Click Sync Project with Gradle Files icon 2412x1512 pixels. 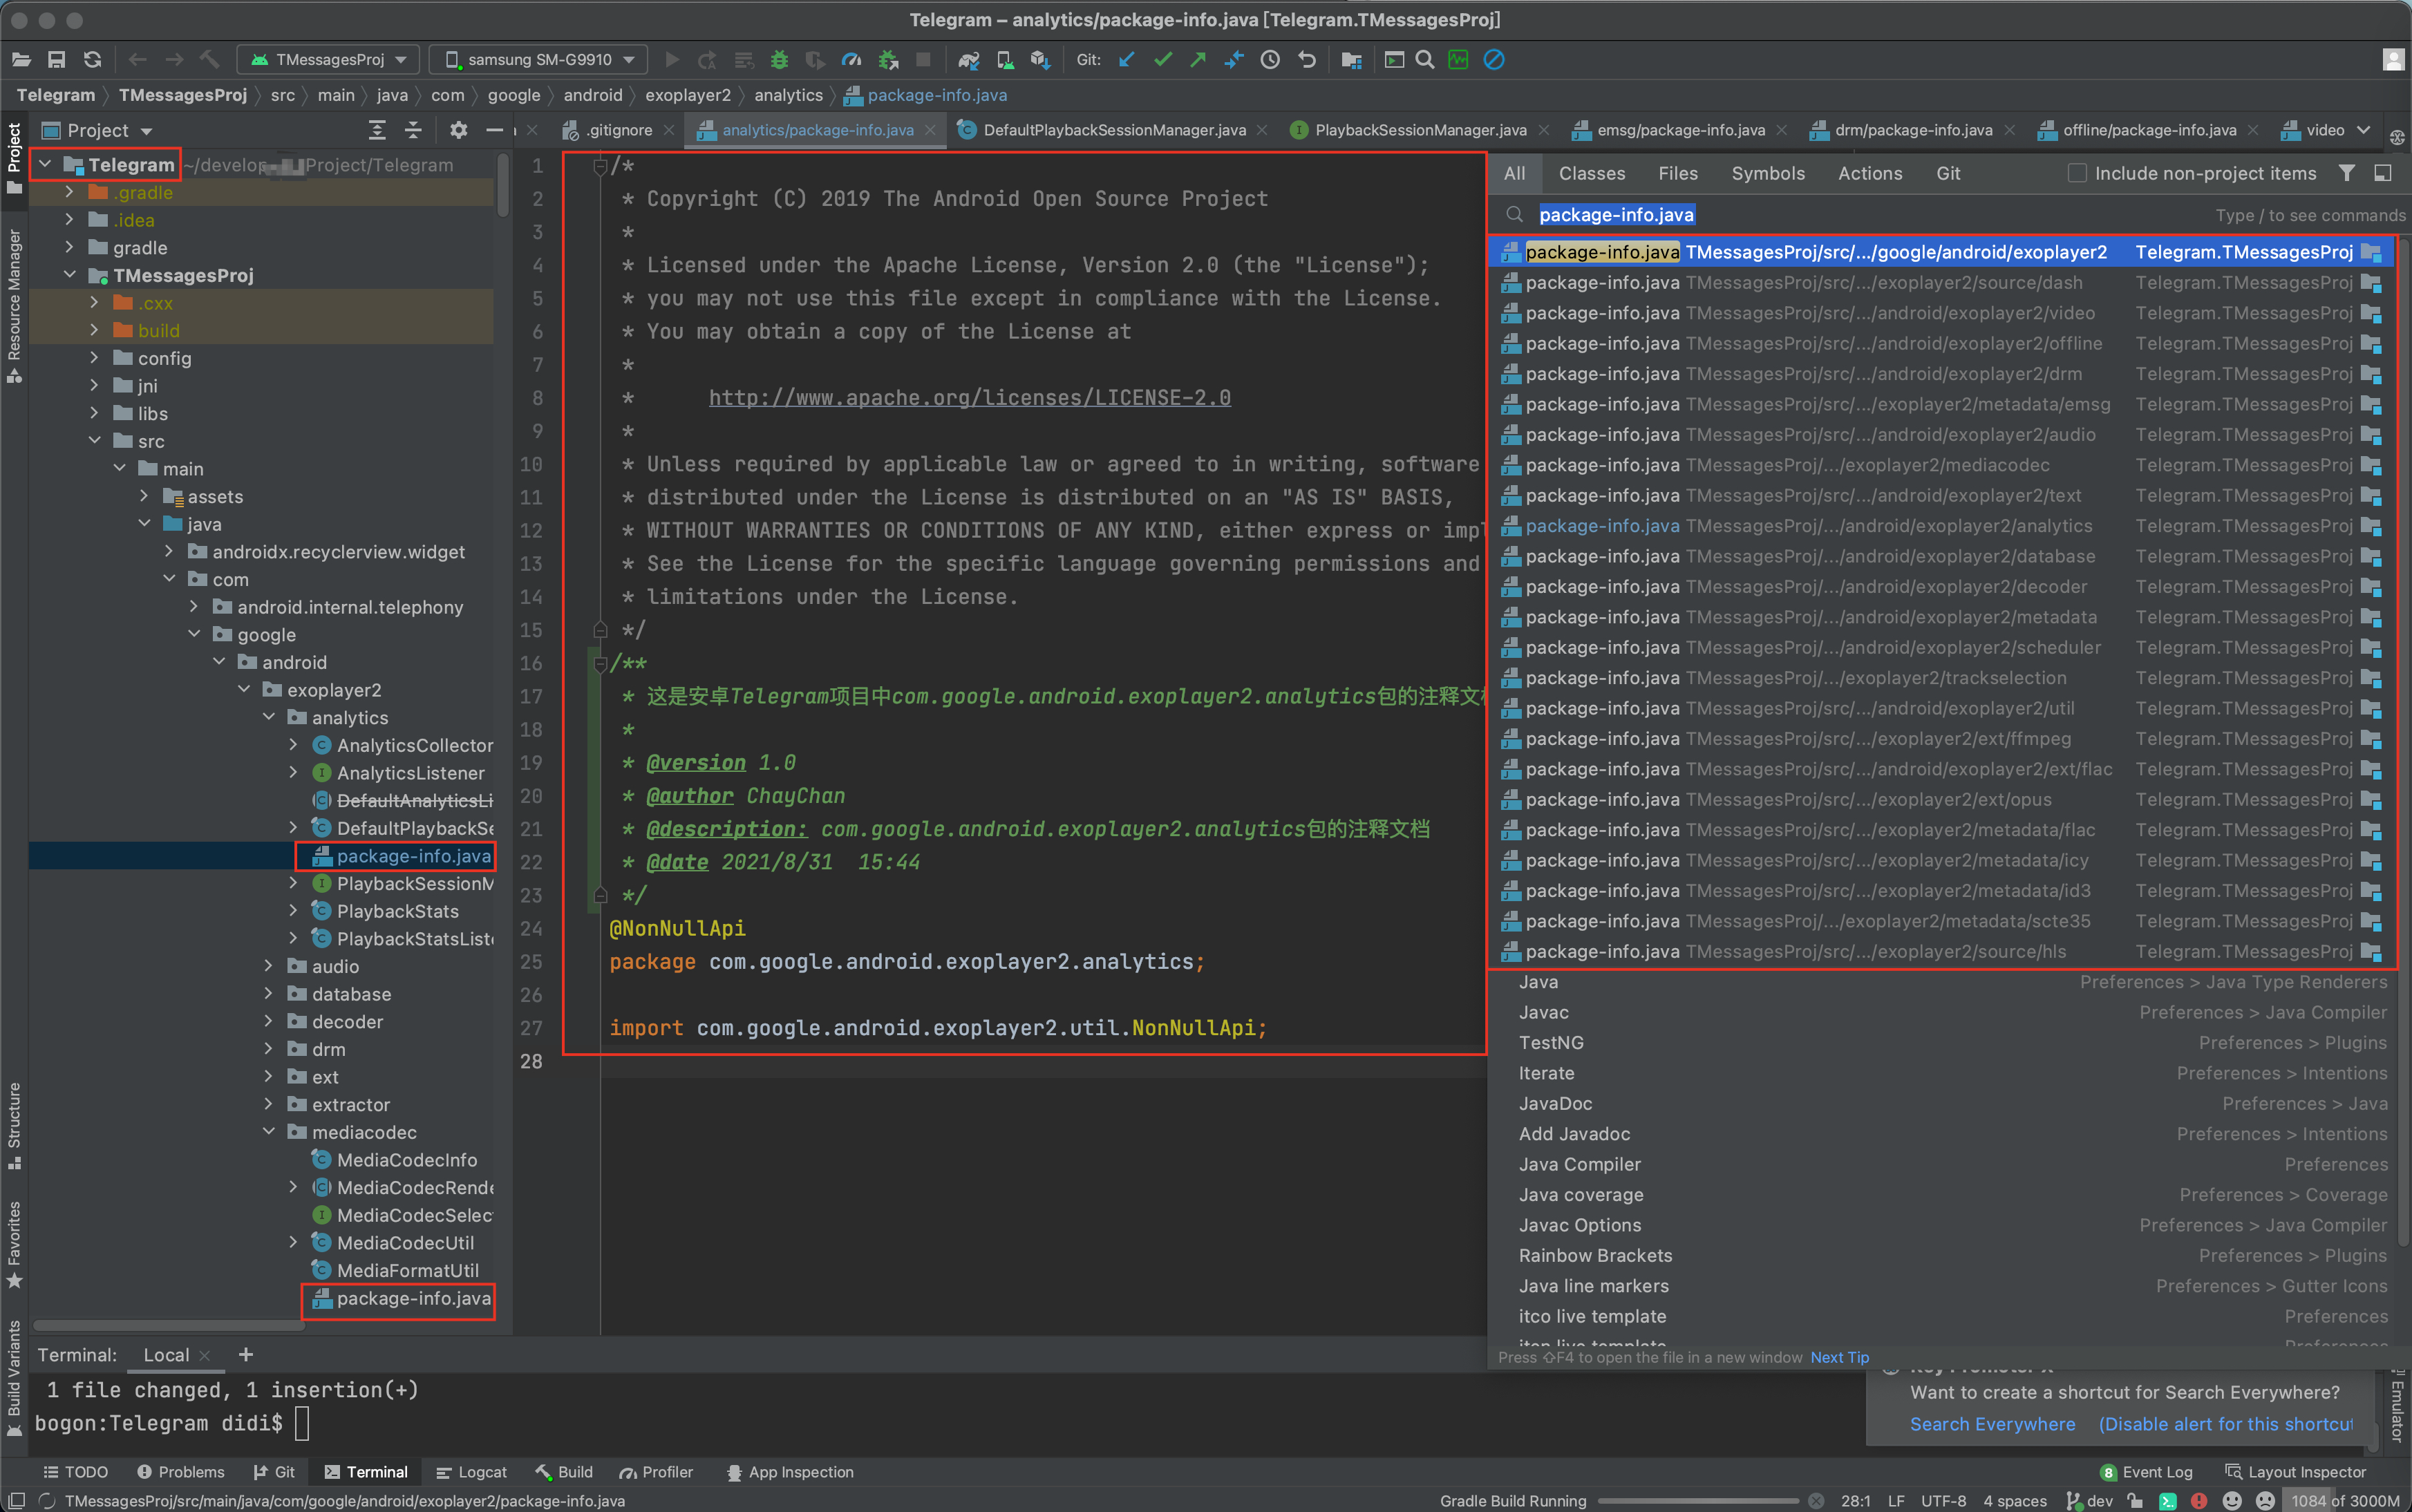click(x=968, y=60)
